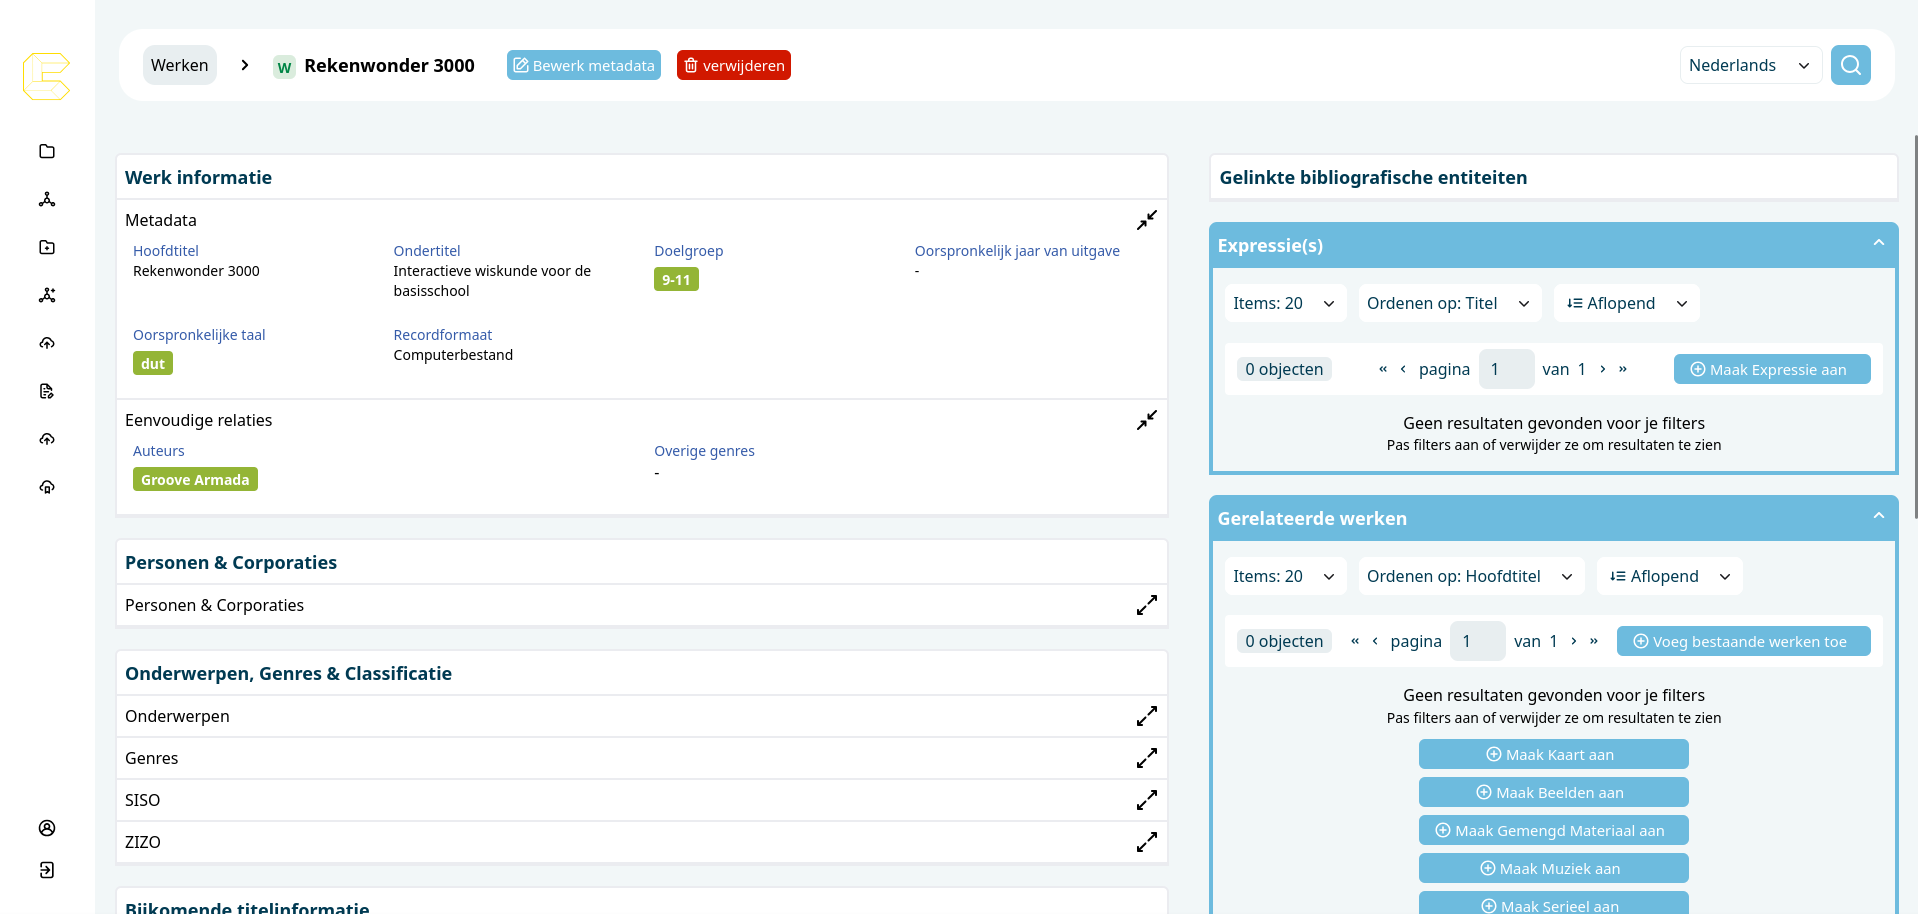
Task: Open the Items: 20 dropdown in Expressie(s)
Action: [1284, 303]
